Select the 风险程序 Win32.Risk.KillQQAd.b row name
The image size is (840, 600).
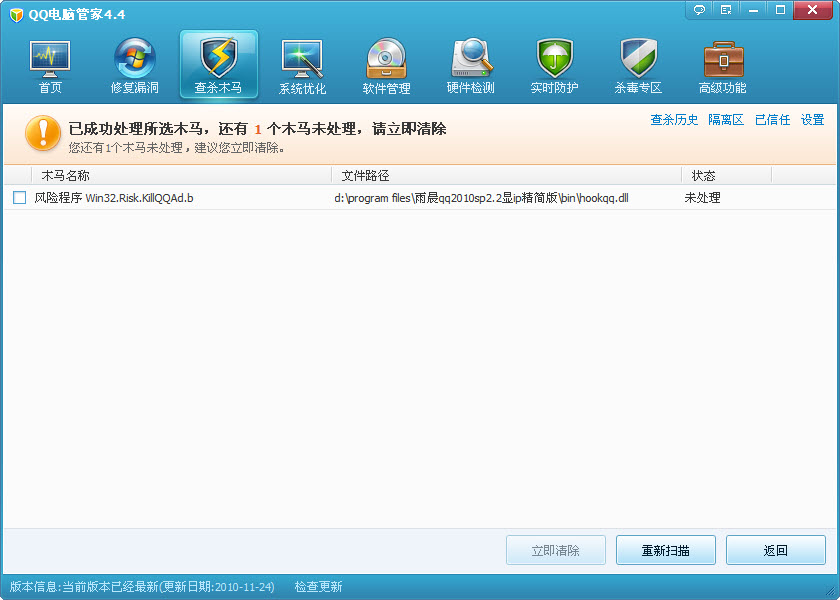114,198
